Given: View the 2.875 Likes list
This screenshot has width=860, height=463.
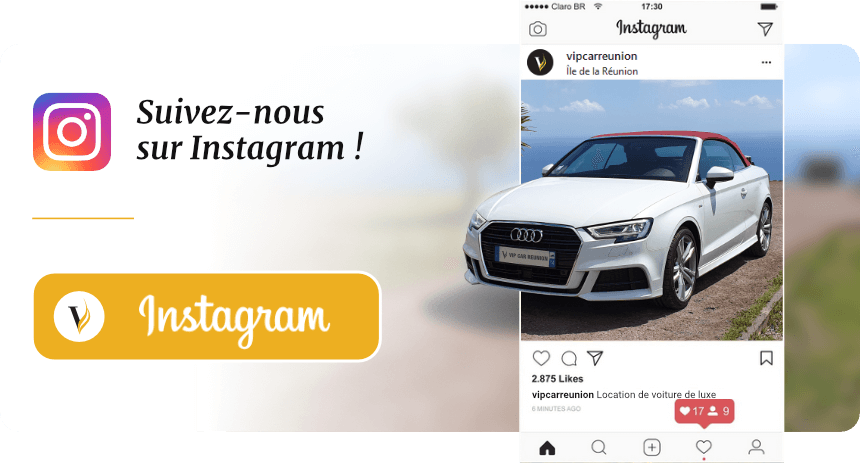Looking at the screenshot, I should pyautogui.click(x=557, y=379).
